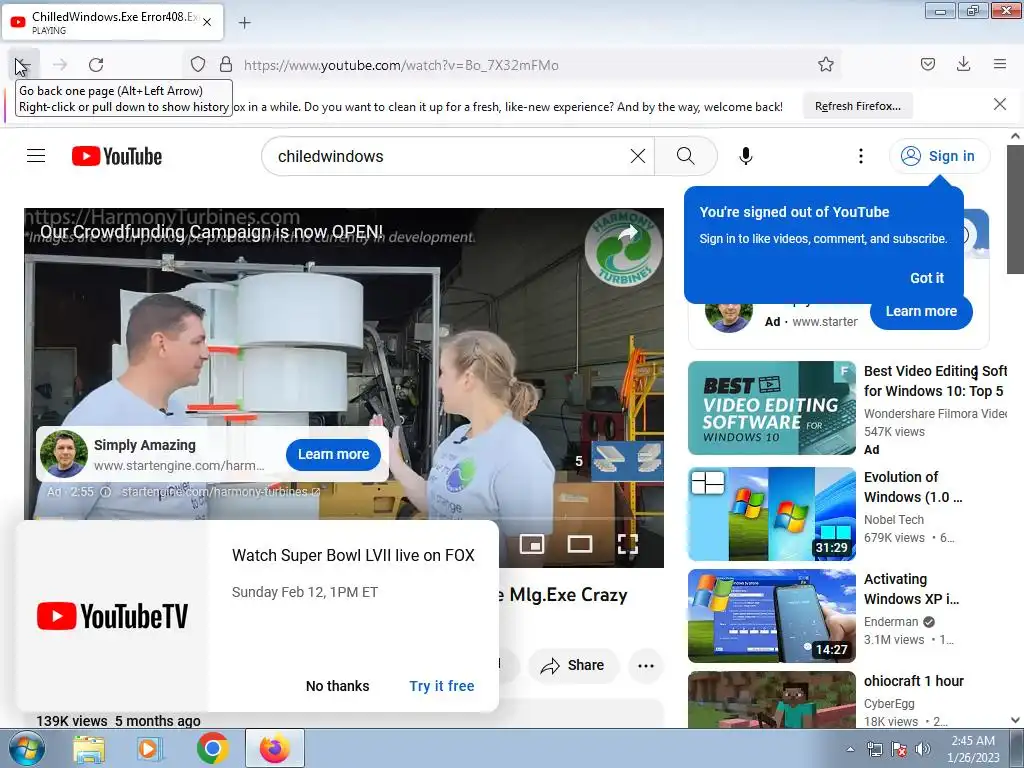Search with your voice microphone
Image resolution: width=1024 pixels, height=768 pixels.
point(746,156)
